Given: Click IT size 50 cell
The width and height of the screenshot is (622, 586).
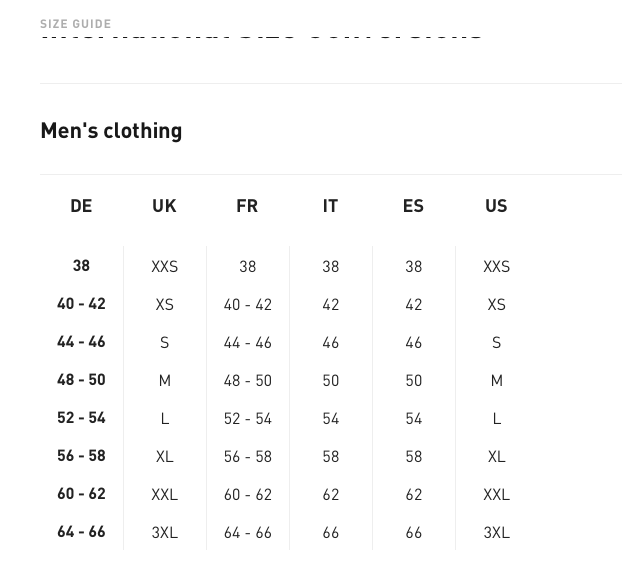Looking at the screenshot, I should pyautogui.click(x=330, y=381).
